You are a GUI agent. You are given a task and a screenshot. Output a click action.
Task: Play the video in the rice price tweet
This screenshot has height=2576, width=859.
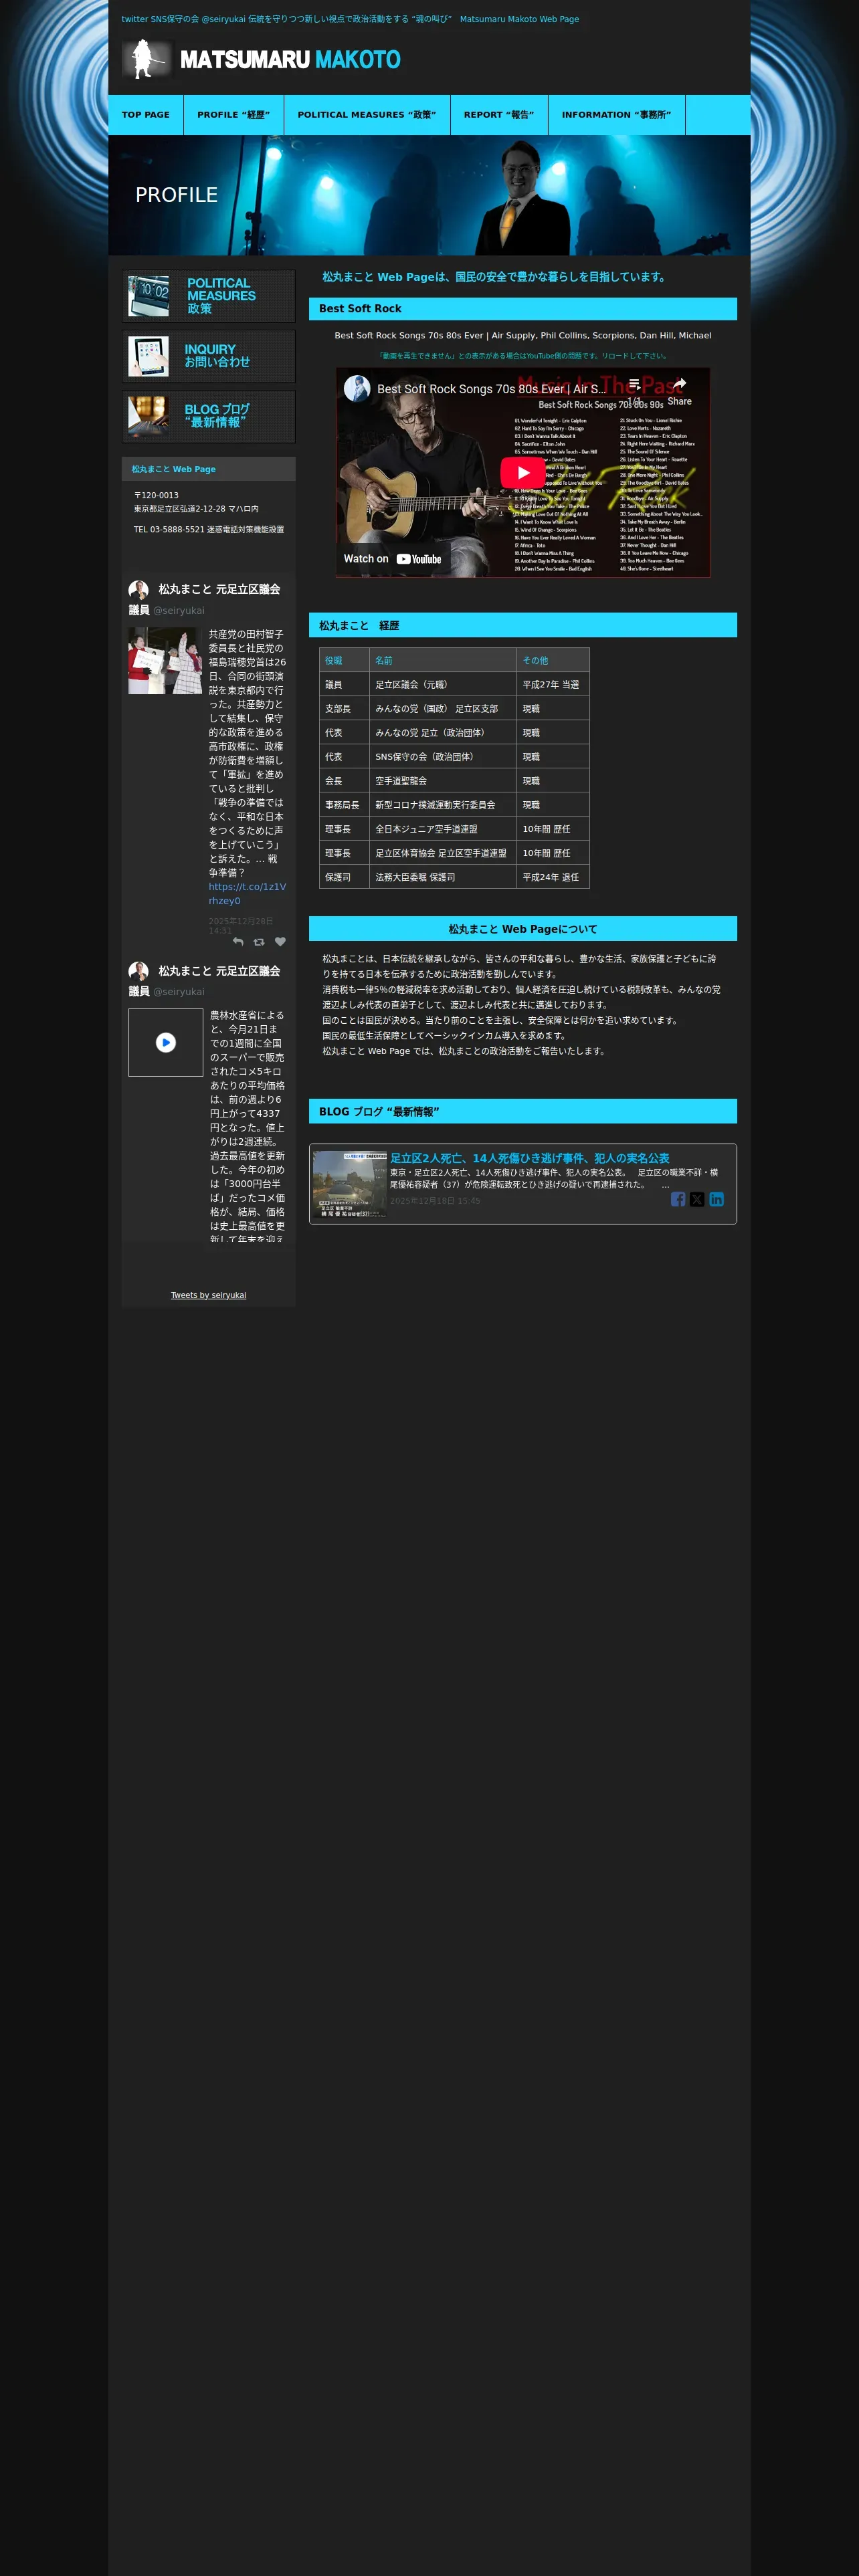(x=166, y=1042)
